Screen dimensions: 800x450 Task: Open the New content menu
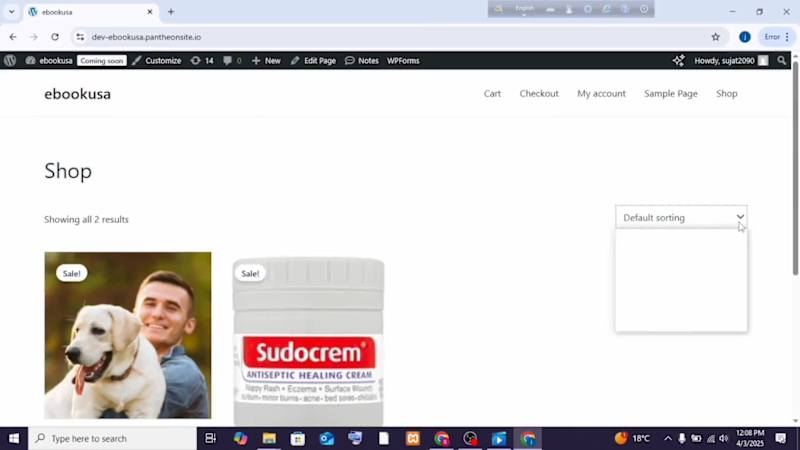tap(266, 60)
